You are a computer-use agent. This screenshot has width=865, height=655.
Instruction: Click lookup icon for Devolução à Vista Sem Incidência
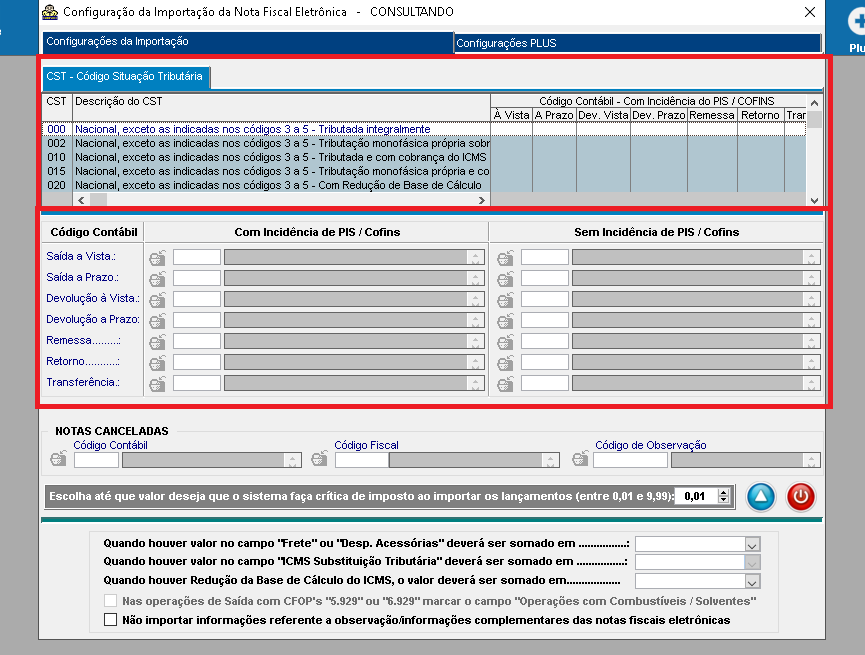pos(505,299)
